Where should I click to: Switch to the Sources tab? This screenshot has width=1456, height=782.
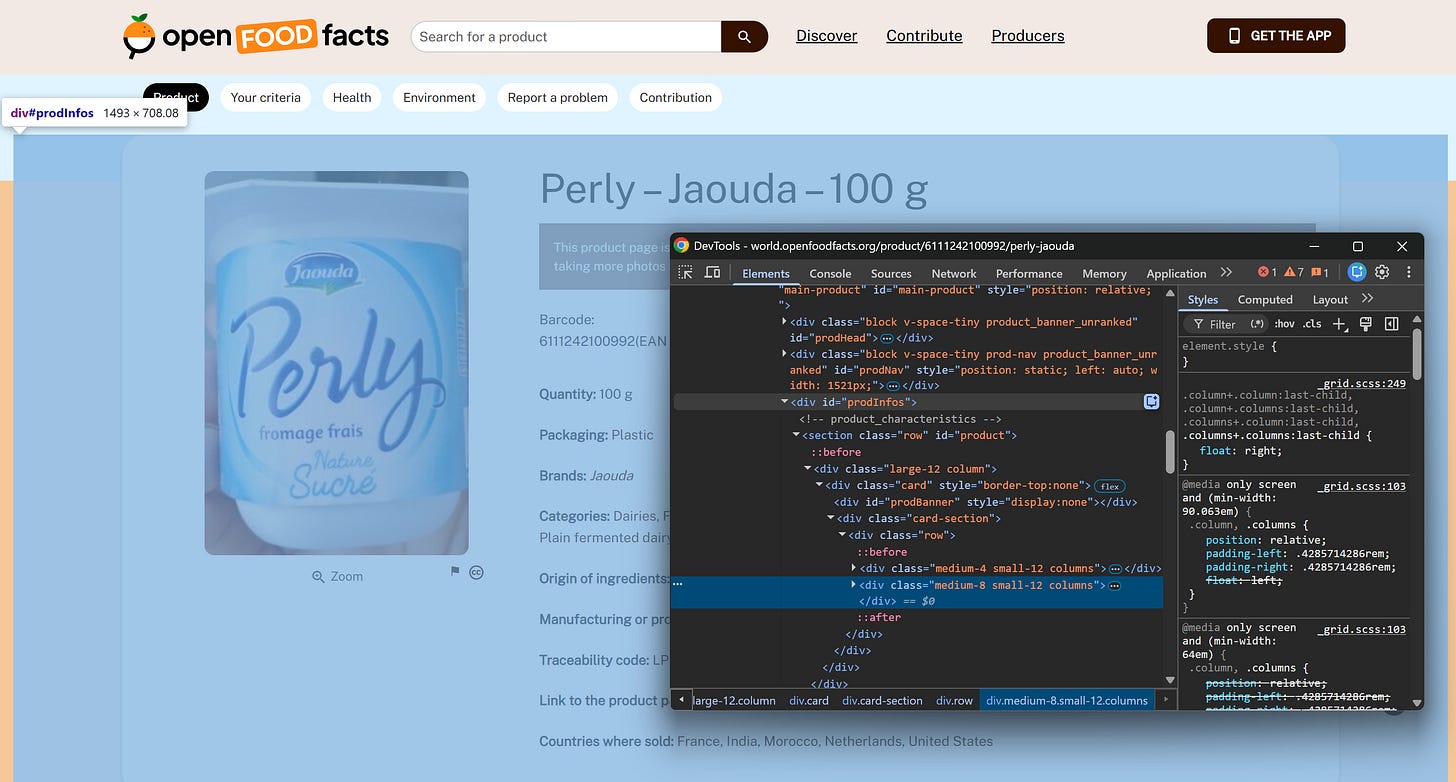point(891,273)
